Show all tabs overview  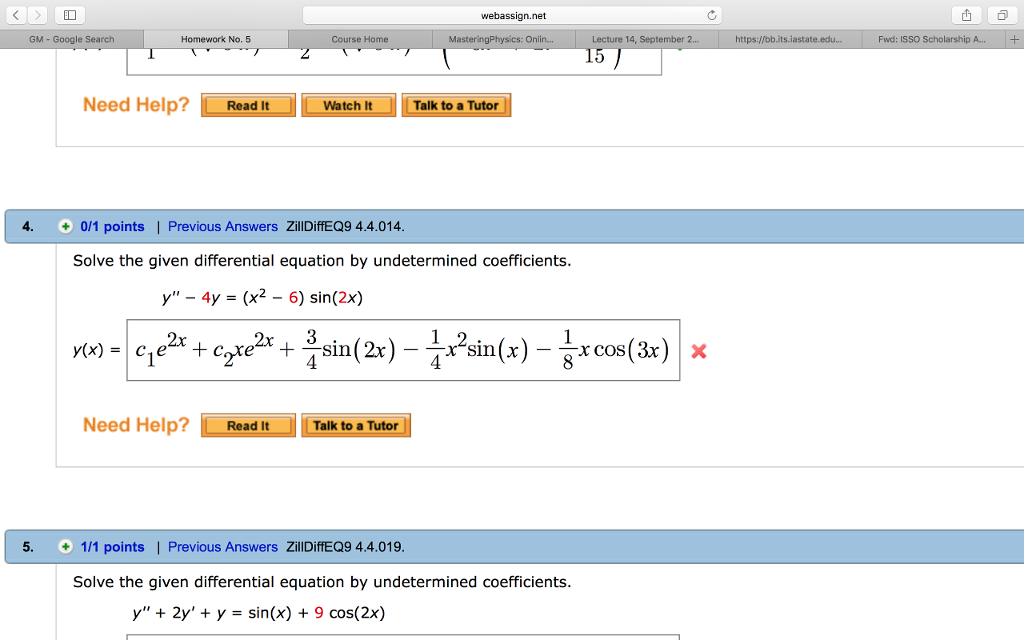[x=1002, y=15]
